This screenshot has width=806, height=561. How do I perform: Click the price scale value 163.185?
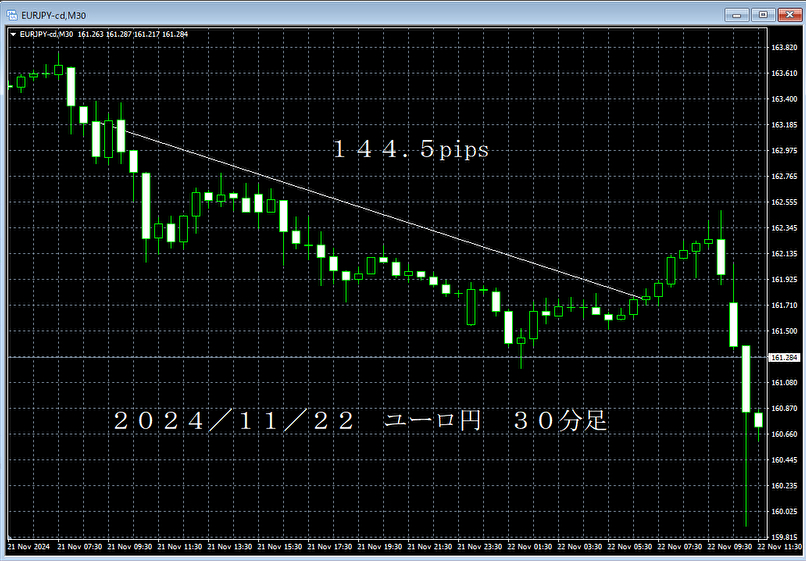point(784,125)
